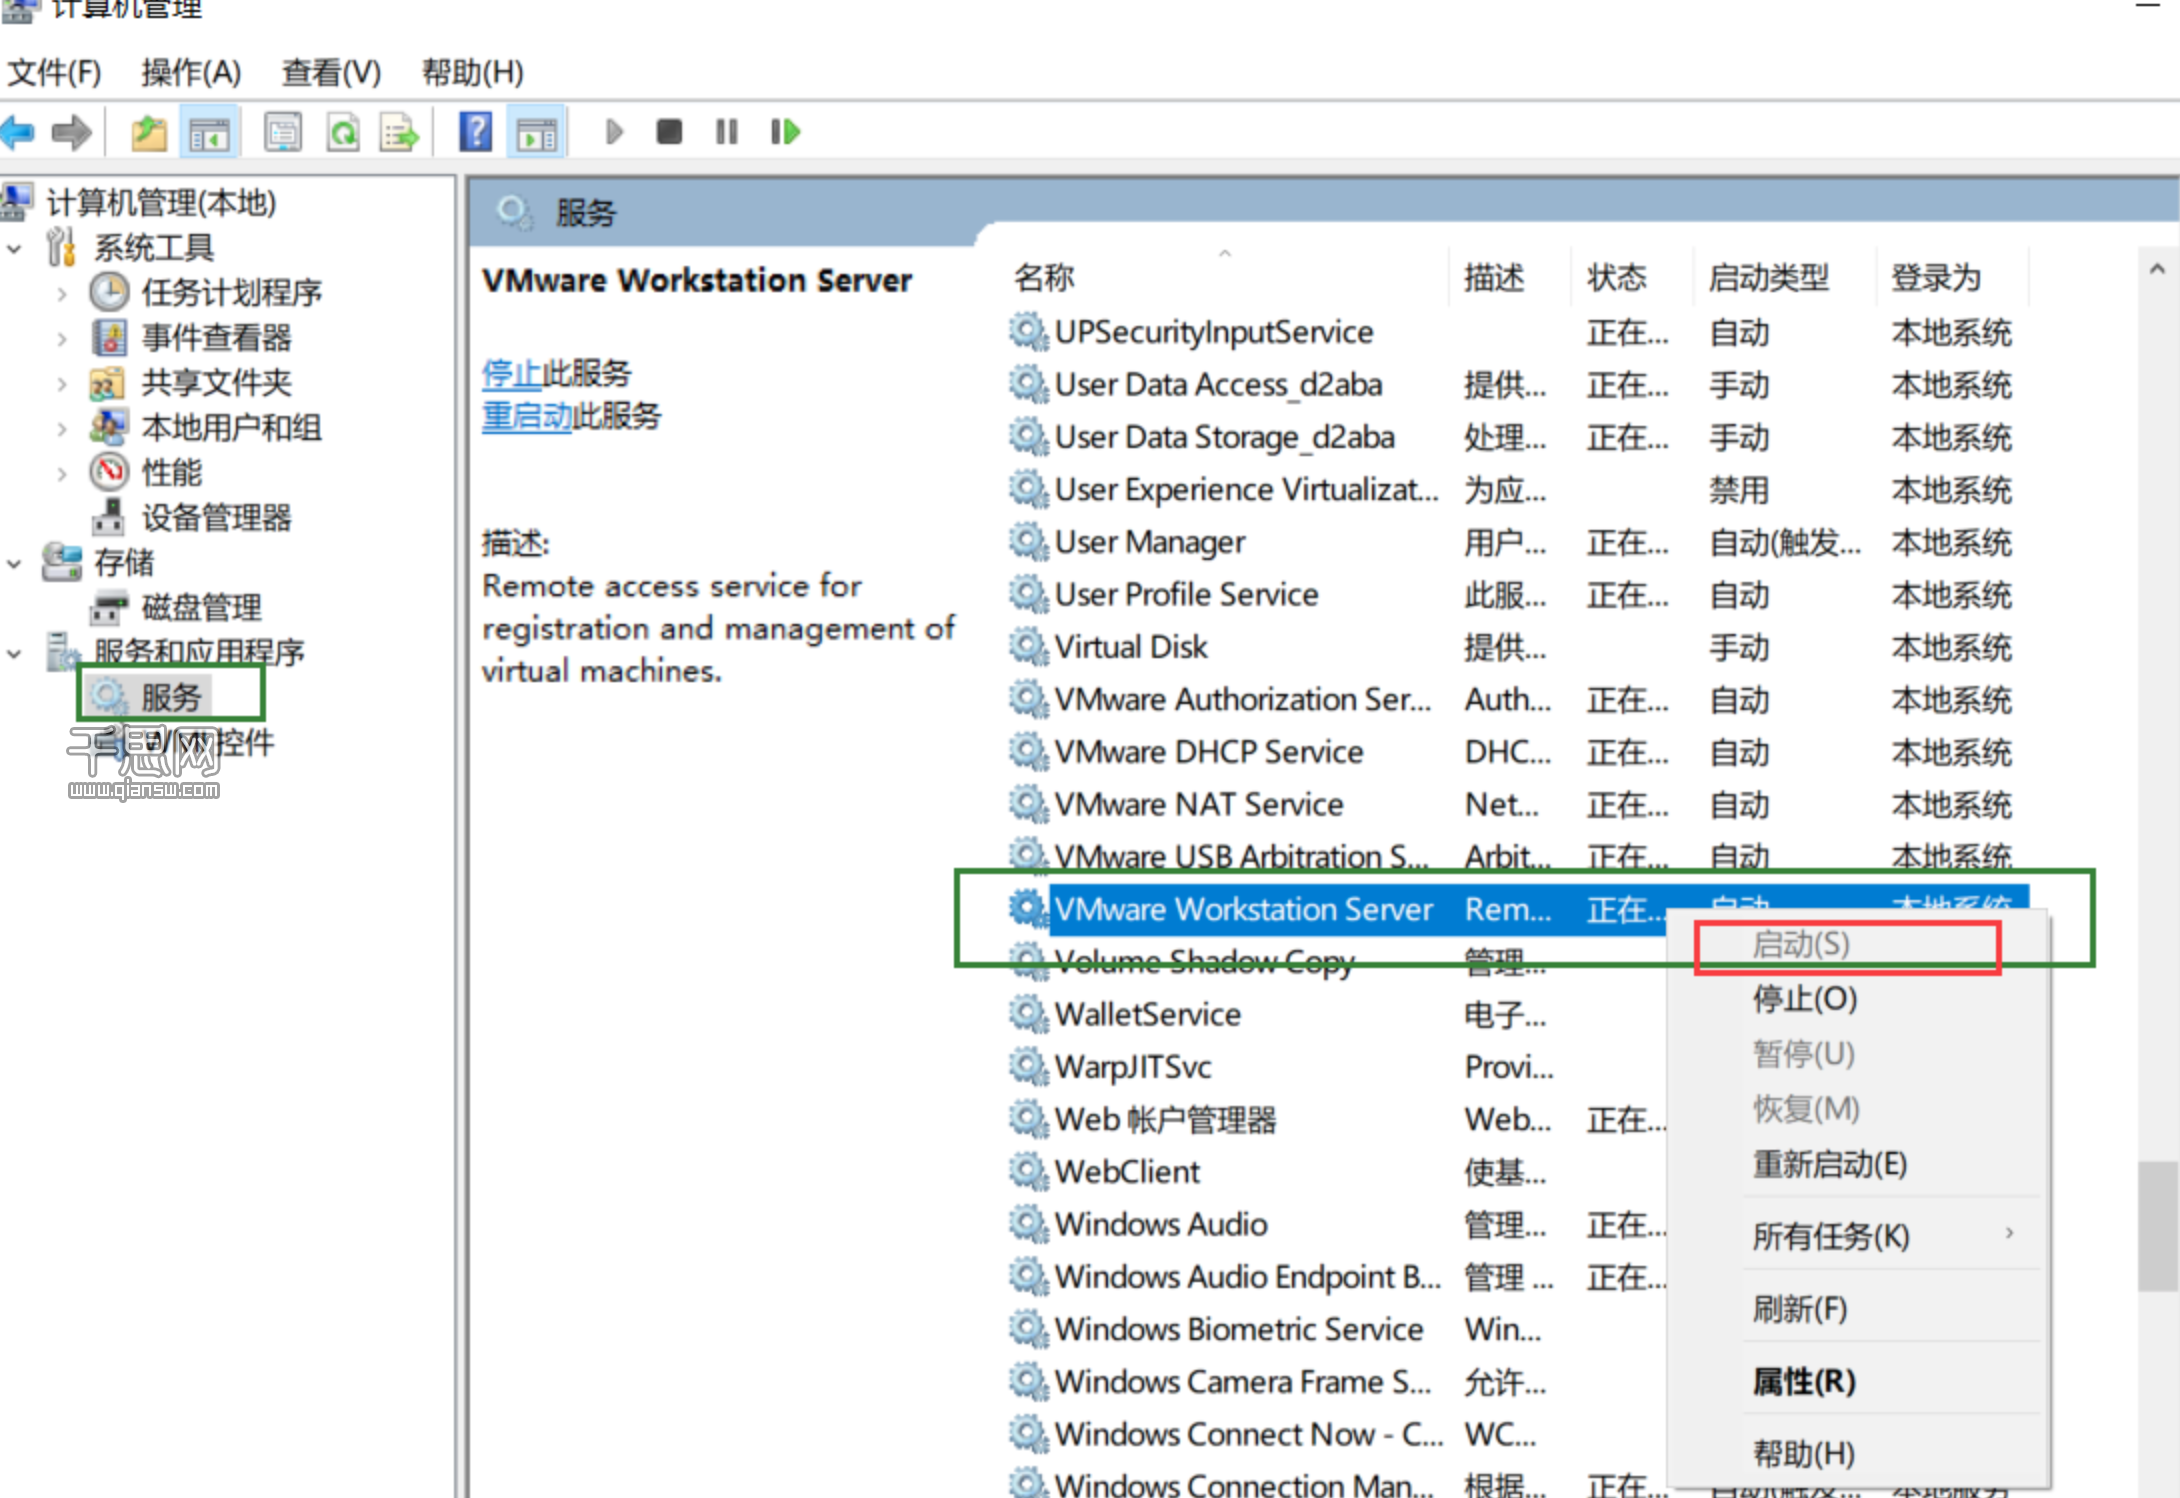Click the gear icon beside VMware Authorization Service
Image resolution: width=2180 pixels, height=1498 pixels.
pyautogui.click(x=1028, y=700)
